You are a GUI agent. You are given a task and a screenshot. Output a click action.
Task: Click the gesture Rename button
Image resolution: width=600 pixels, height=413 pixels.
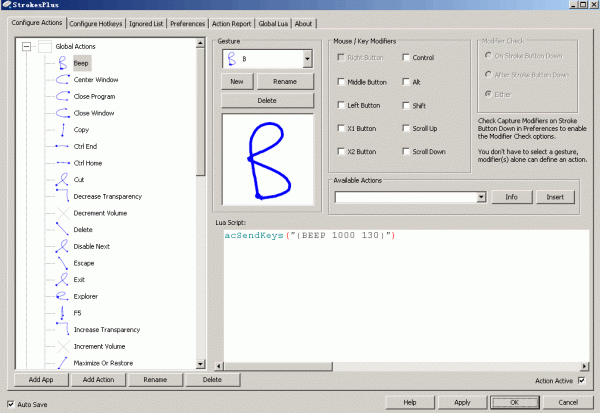point(285,82)
